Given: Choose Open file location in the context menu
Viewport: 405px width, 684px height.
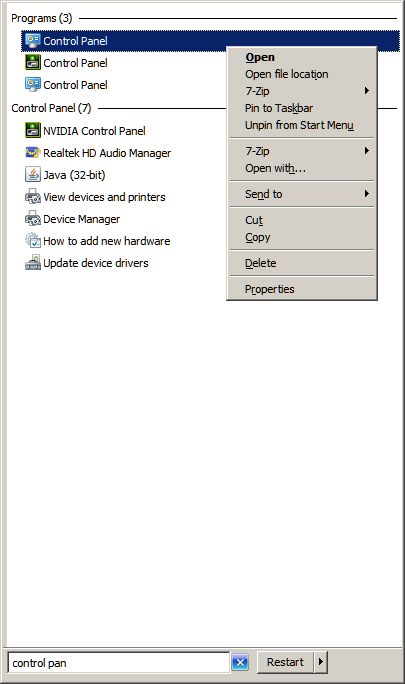Looking at the screenshot, I should pyautogui.click(x=286, y=74).
